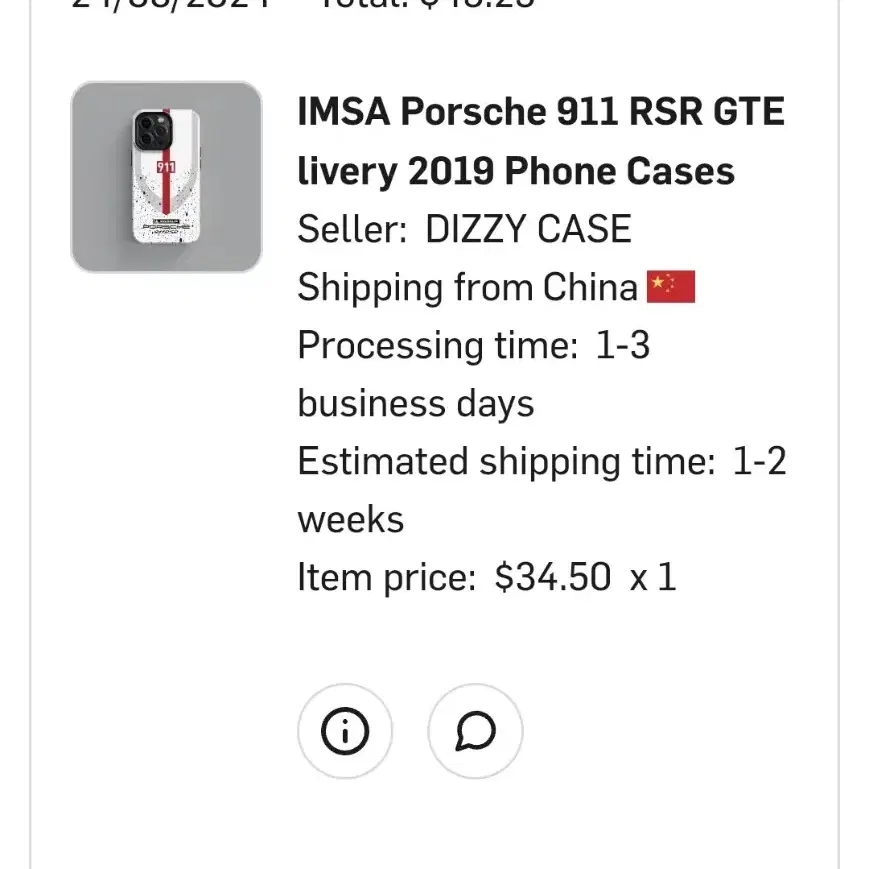Select the 'x 1' quantity text
Image resolution: width=869 pixels, height=869 pixels.
[653, 577]
